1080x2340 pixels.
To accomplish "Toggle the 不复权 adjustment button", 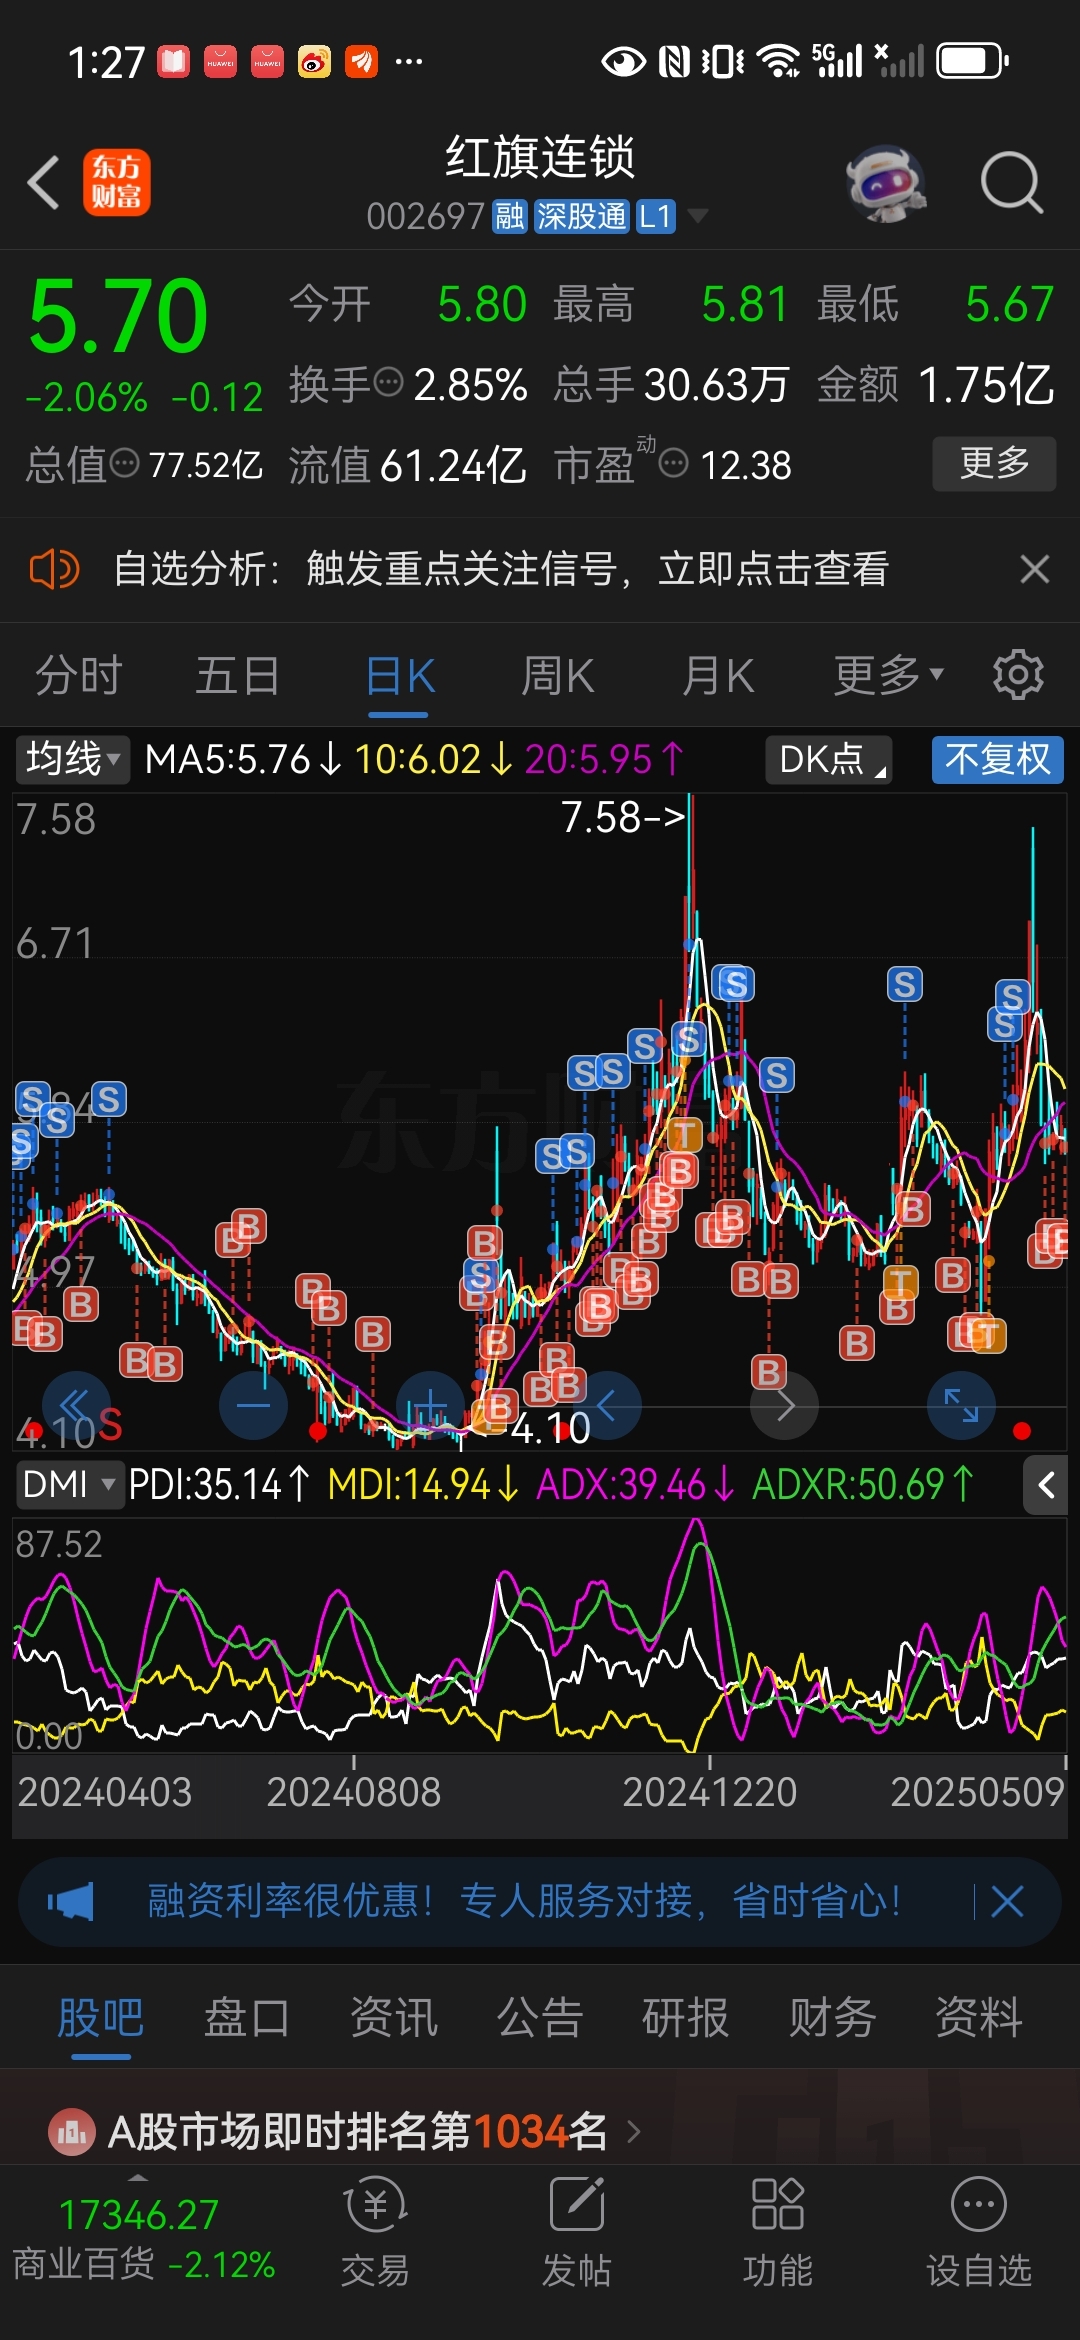I will [997, 759].
